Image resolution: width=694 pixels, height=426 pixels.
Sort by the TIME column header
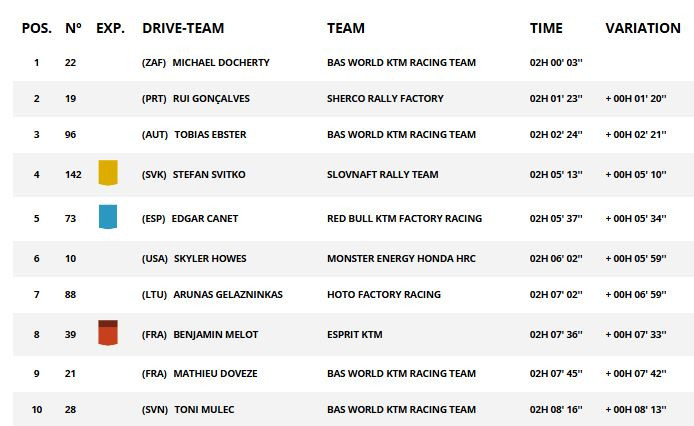point(546,28)
